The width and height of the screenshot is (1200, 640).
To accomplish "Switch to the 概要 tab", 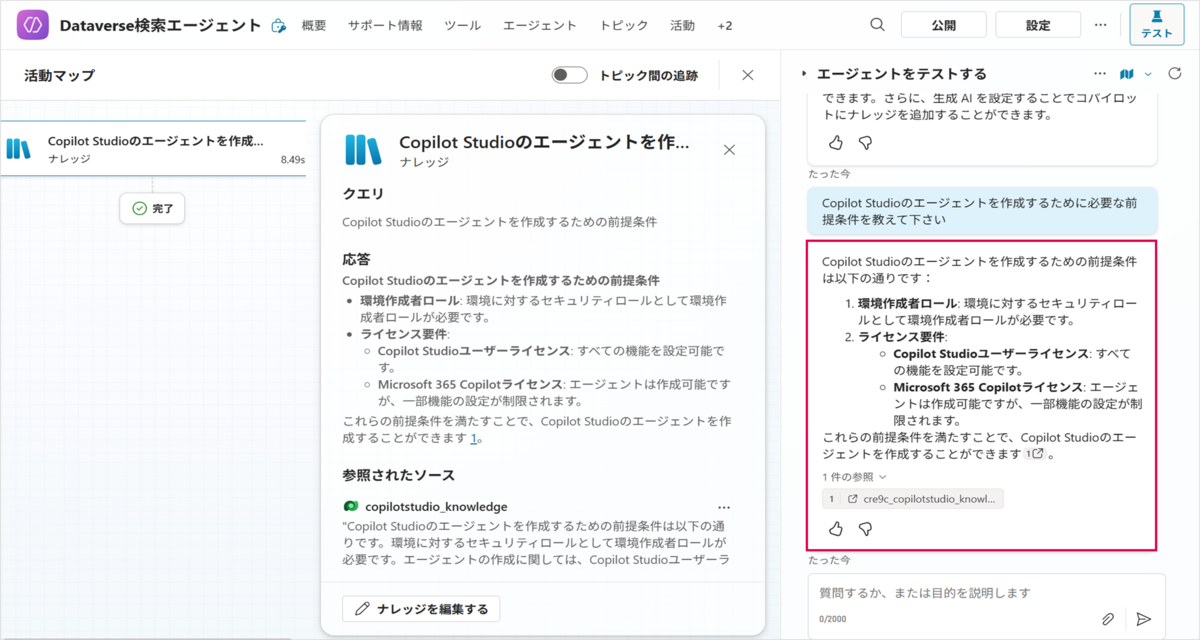I will (x=314, y=26).
